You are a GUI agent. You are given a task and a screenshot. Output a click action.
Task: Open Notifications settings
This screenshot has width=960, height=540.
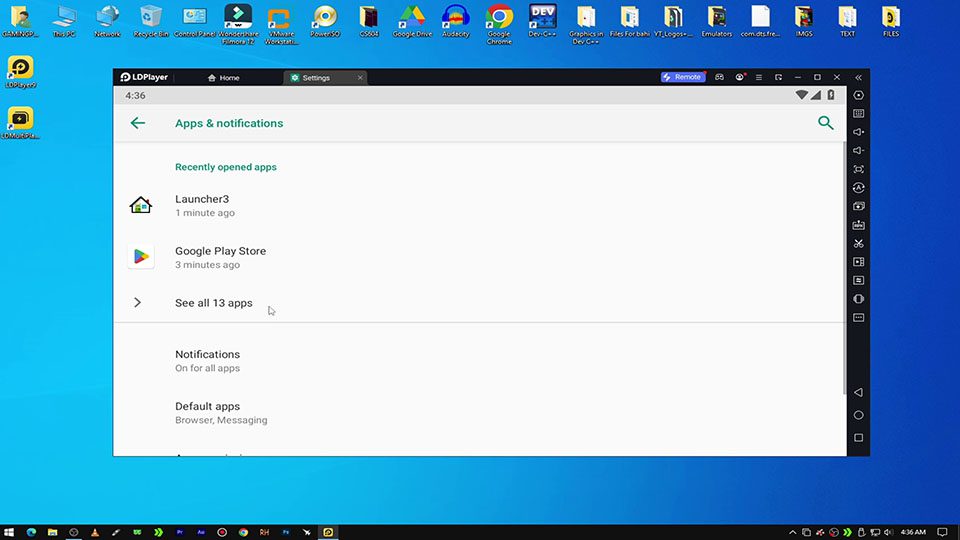pos(479,361)
